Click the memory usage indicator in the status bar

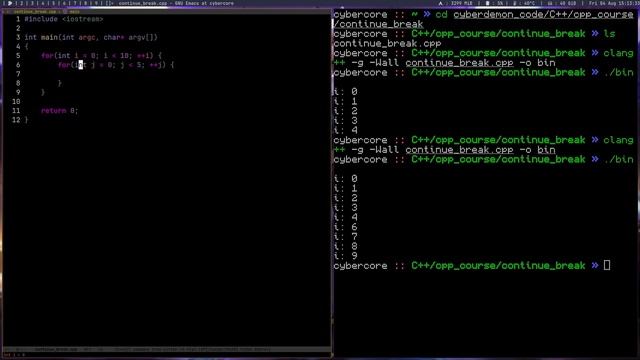[456, 3]
